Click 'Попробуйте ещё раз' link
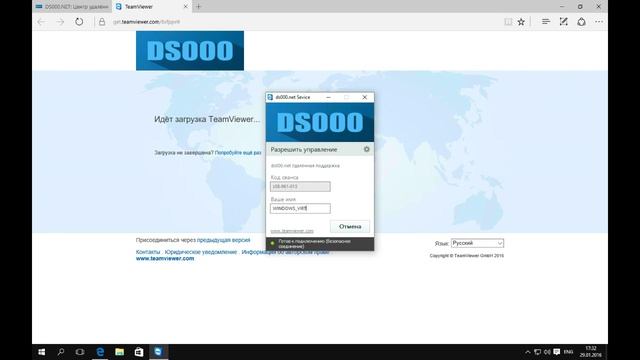 (238, 153)
